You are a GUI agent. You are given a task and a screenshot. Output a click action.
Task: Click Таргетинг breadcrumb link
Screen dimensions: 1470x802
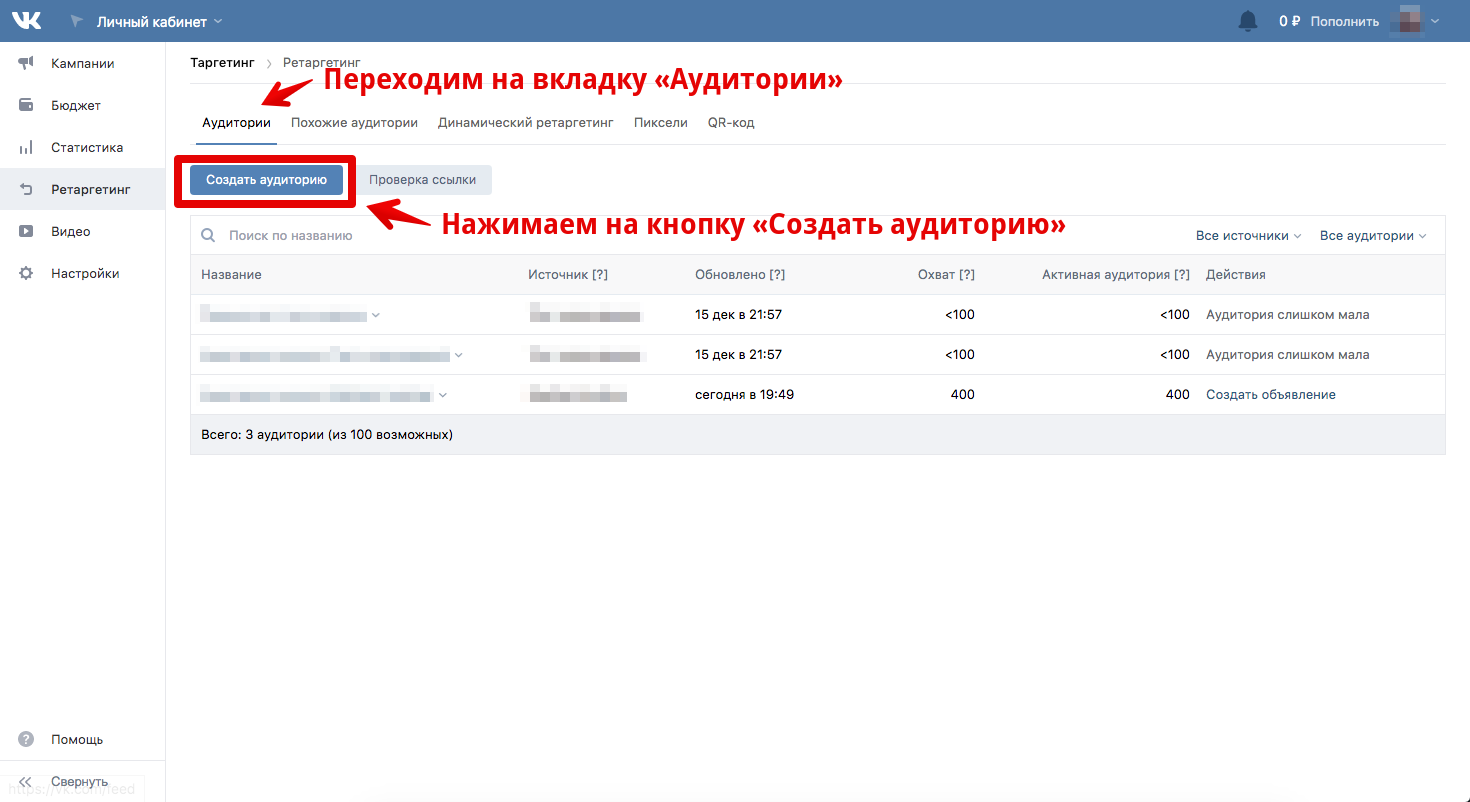223,62
